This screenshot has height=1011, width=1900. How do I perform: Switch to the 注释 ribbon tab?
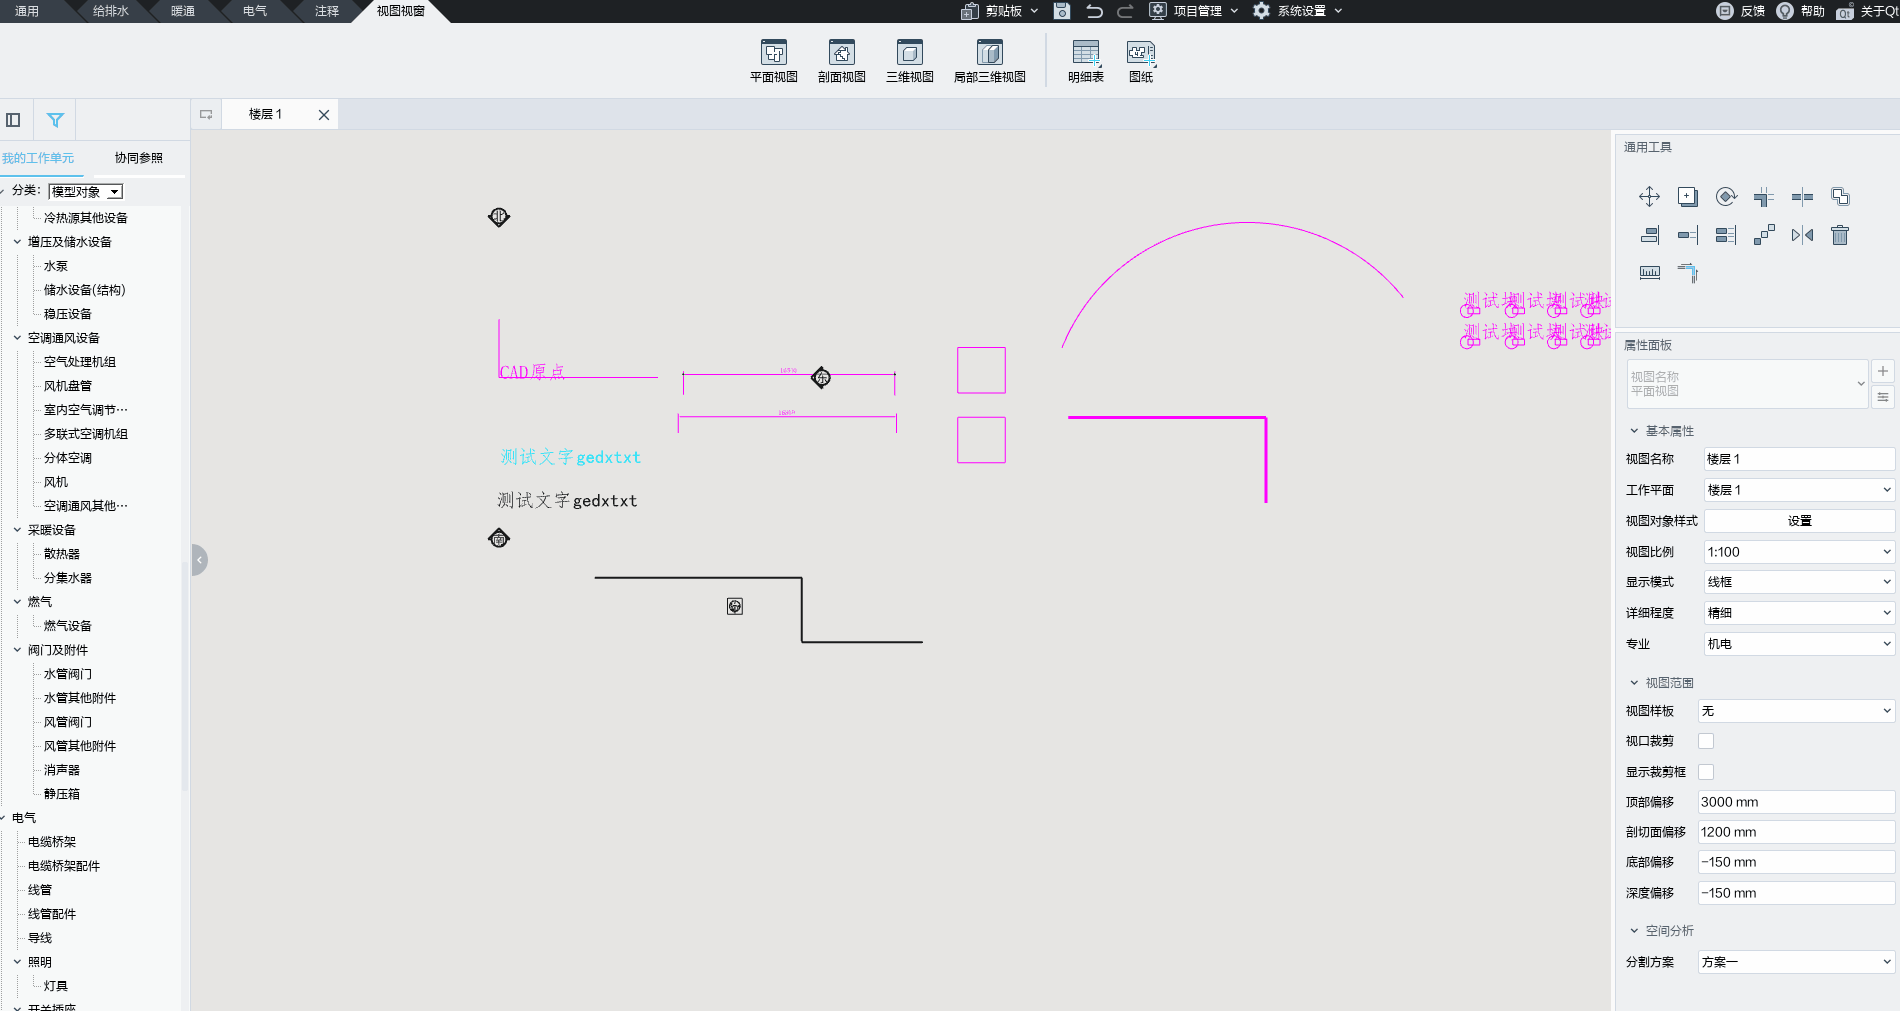(327, 11)
